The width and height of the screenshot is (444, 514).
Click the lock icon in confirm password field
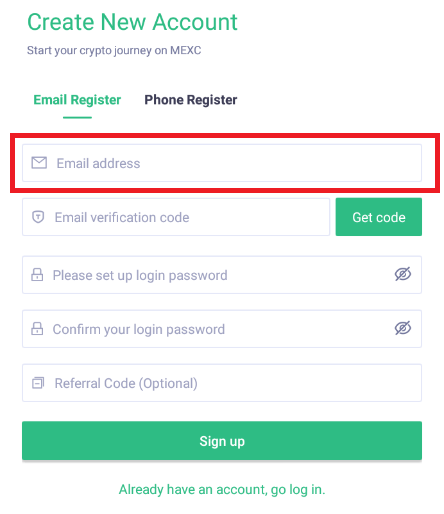pyautogui.click(x=37, y=329)
